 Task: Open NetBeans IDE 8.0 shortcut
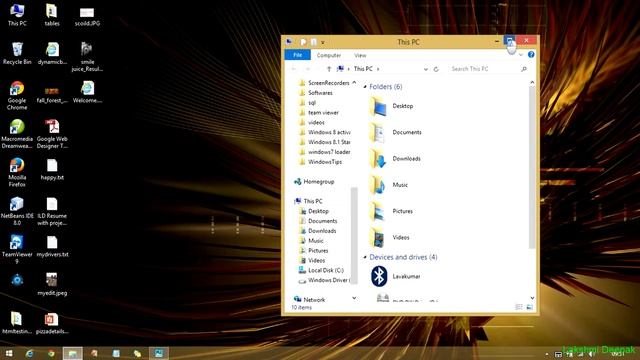coord(17,211)
